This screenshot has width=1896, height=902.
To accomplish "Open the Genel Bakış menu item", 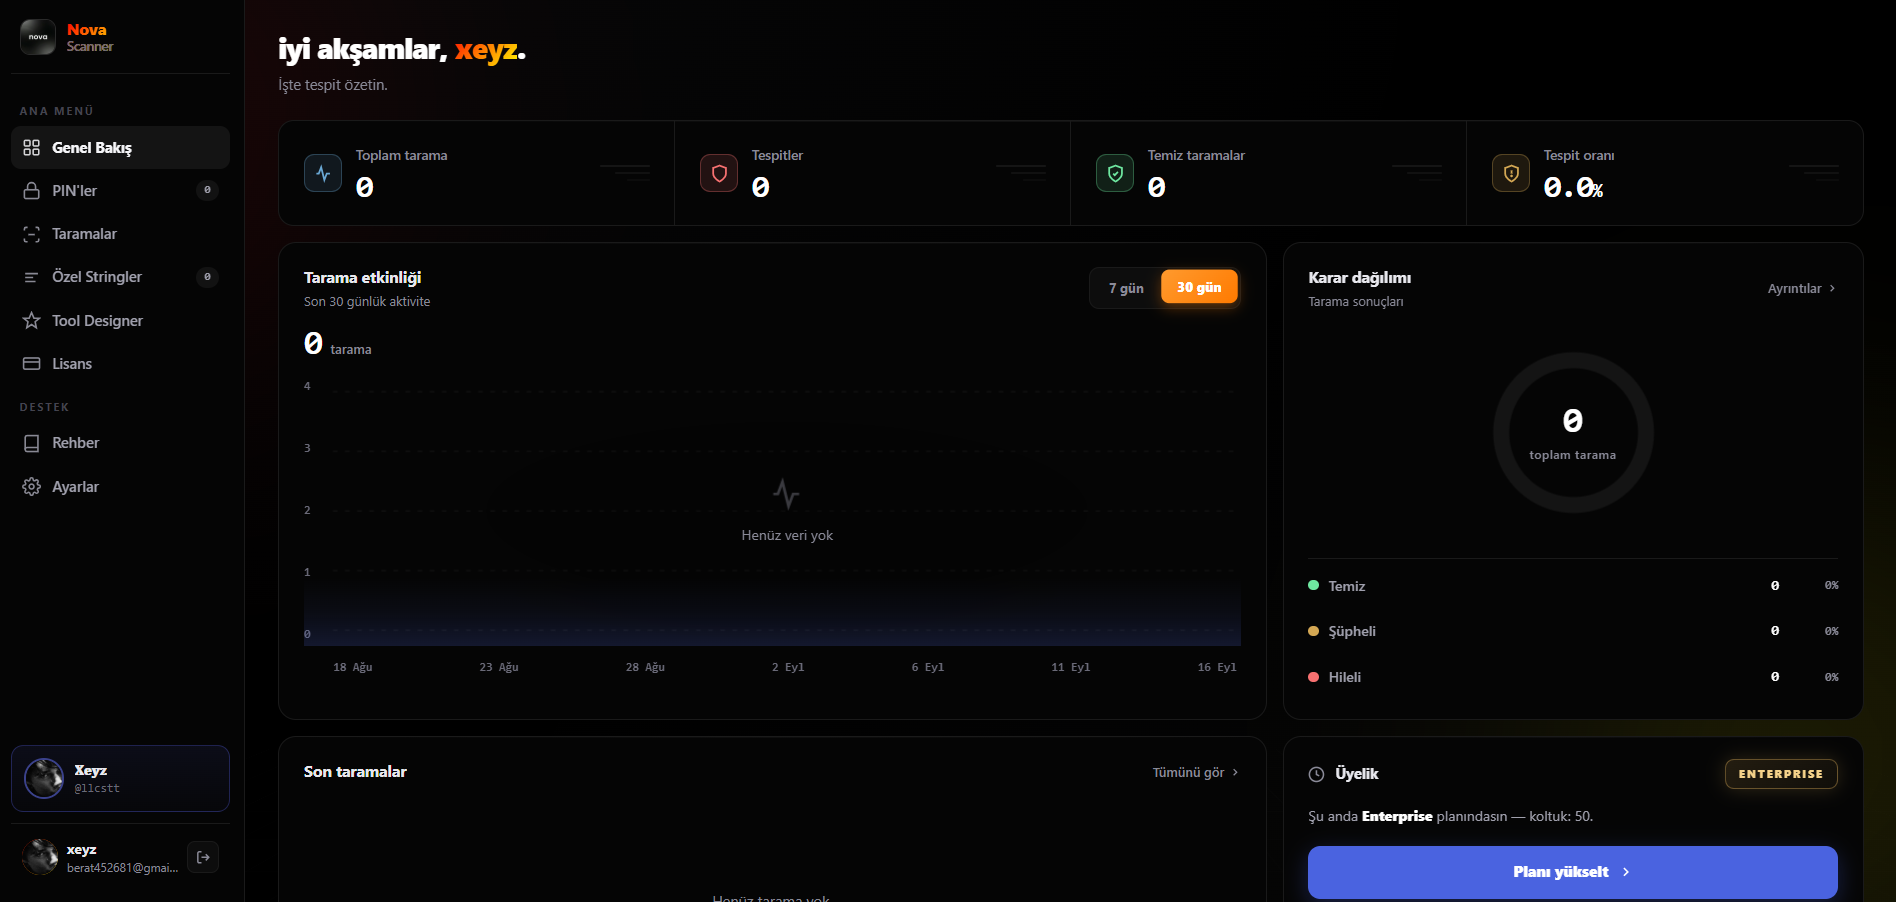I will pyautogui.click(x=120, y=148).
